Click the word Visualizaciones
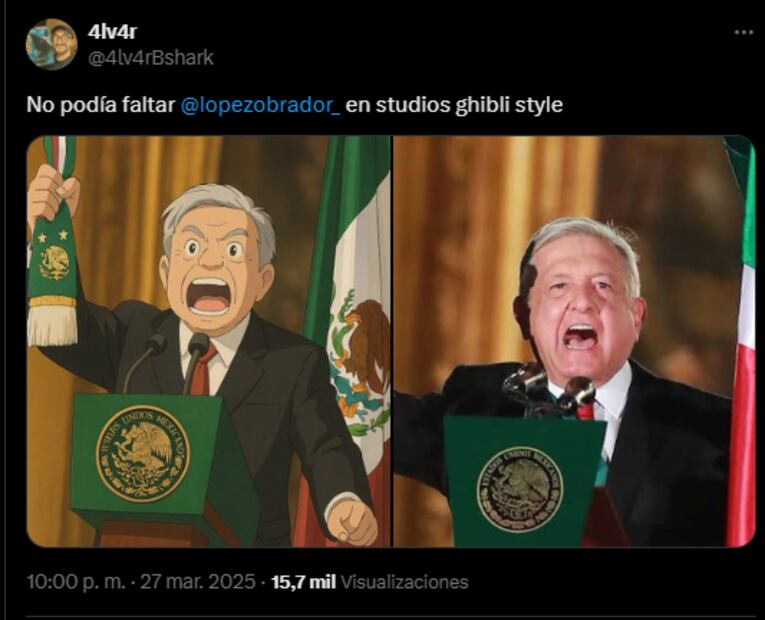This screenshot has width=765, height=620. coord(404,581)
